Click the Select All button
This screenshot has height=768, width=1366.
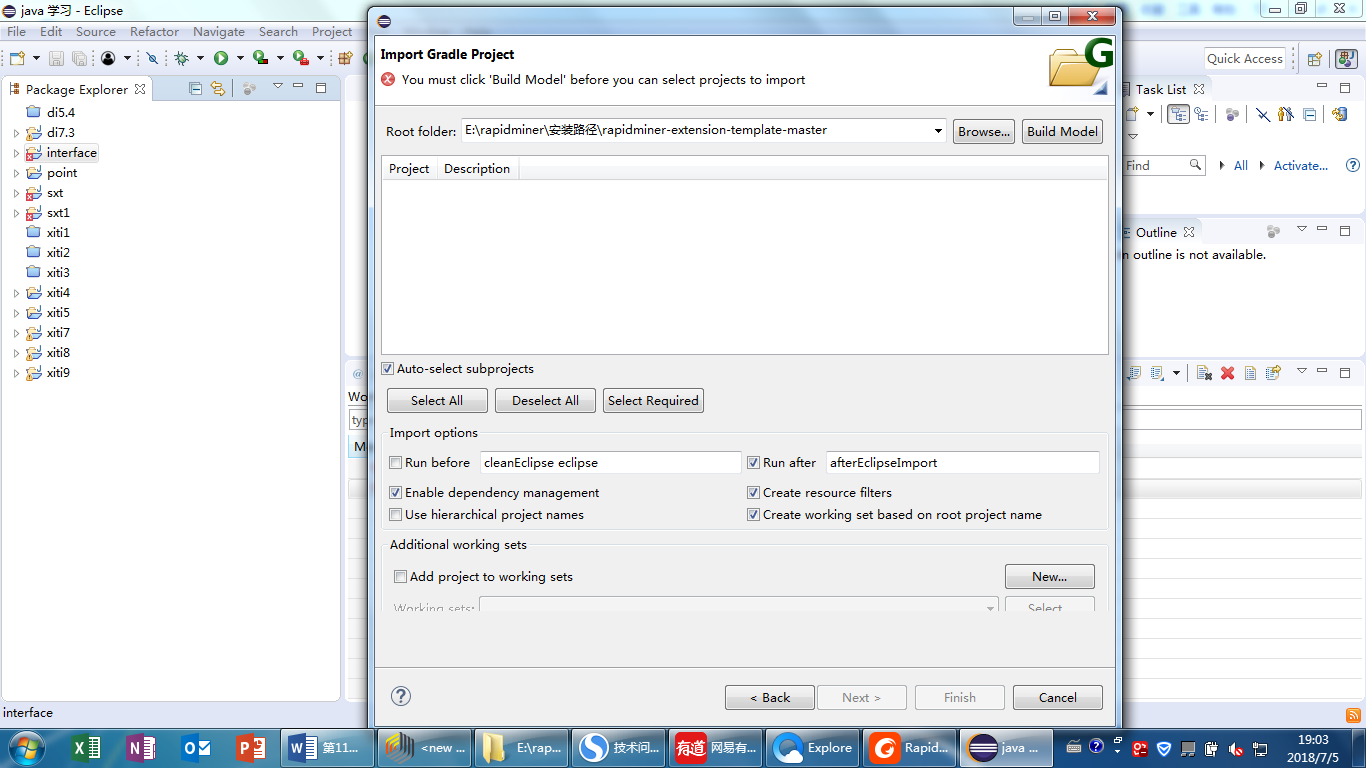pos(437,401)
